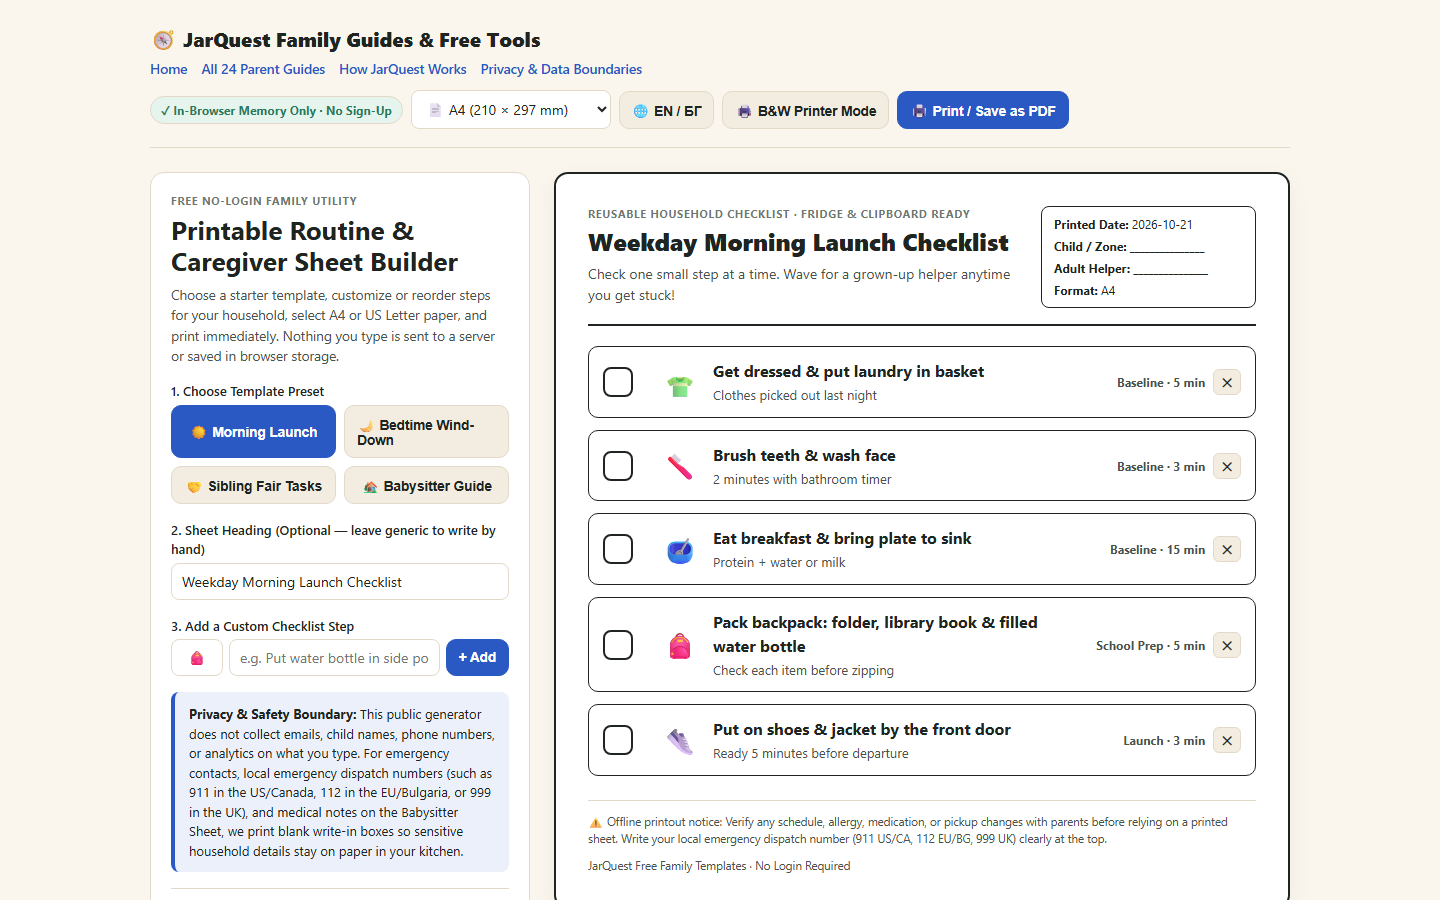The image size is (1440, 900).
Task: Click Print / Save as PDF button
Action: pyautogui.click(x=983, y=110)
